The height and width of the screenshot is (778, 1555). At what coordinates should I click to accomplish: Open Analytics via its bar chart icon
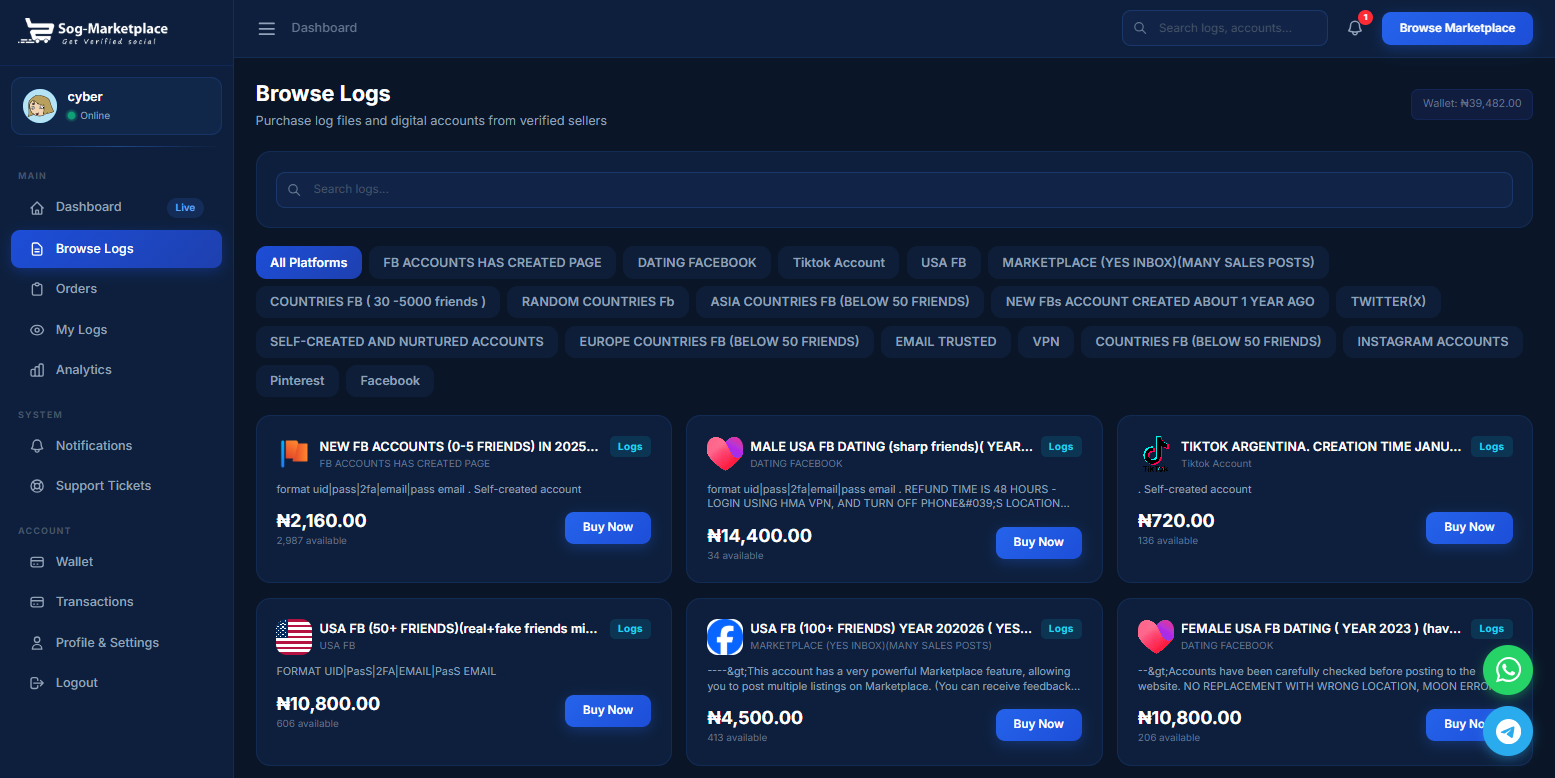37,370
